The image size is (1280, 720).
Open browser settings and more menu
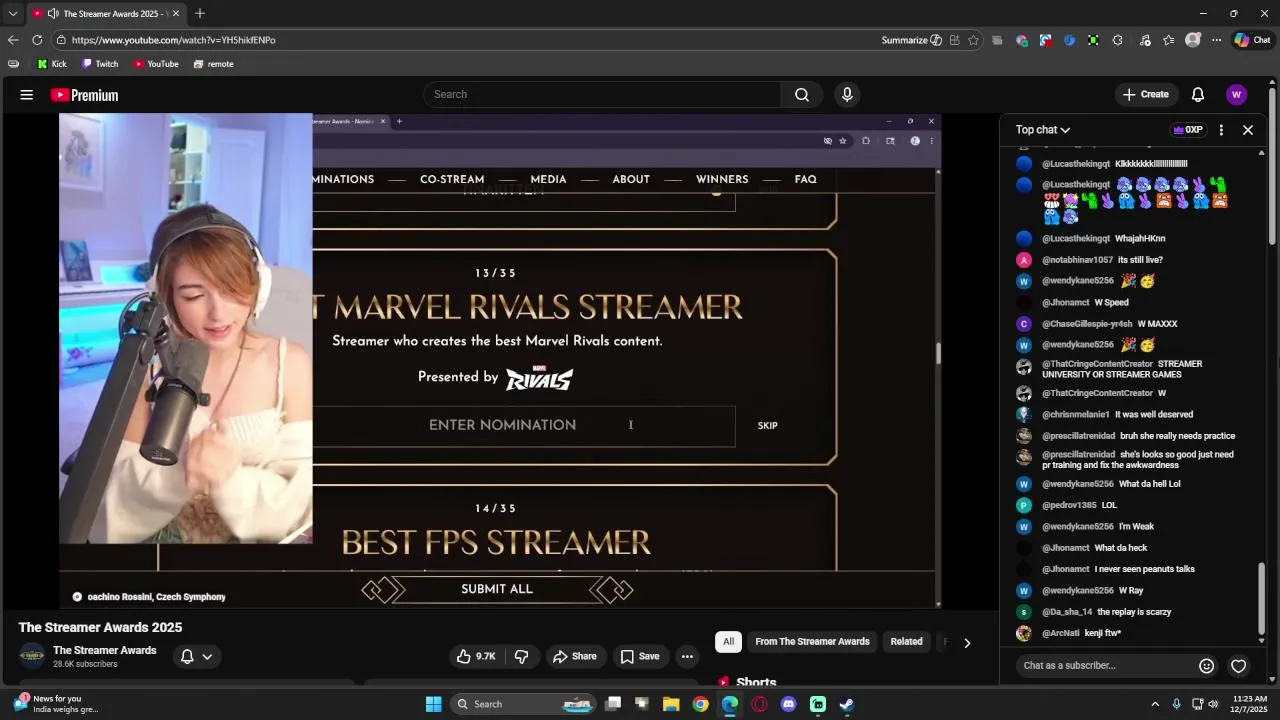coord(1216,40)
